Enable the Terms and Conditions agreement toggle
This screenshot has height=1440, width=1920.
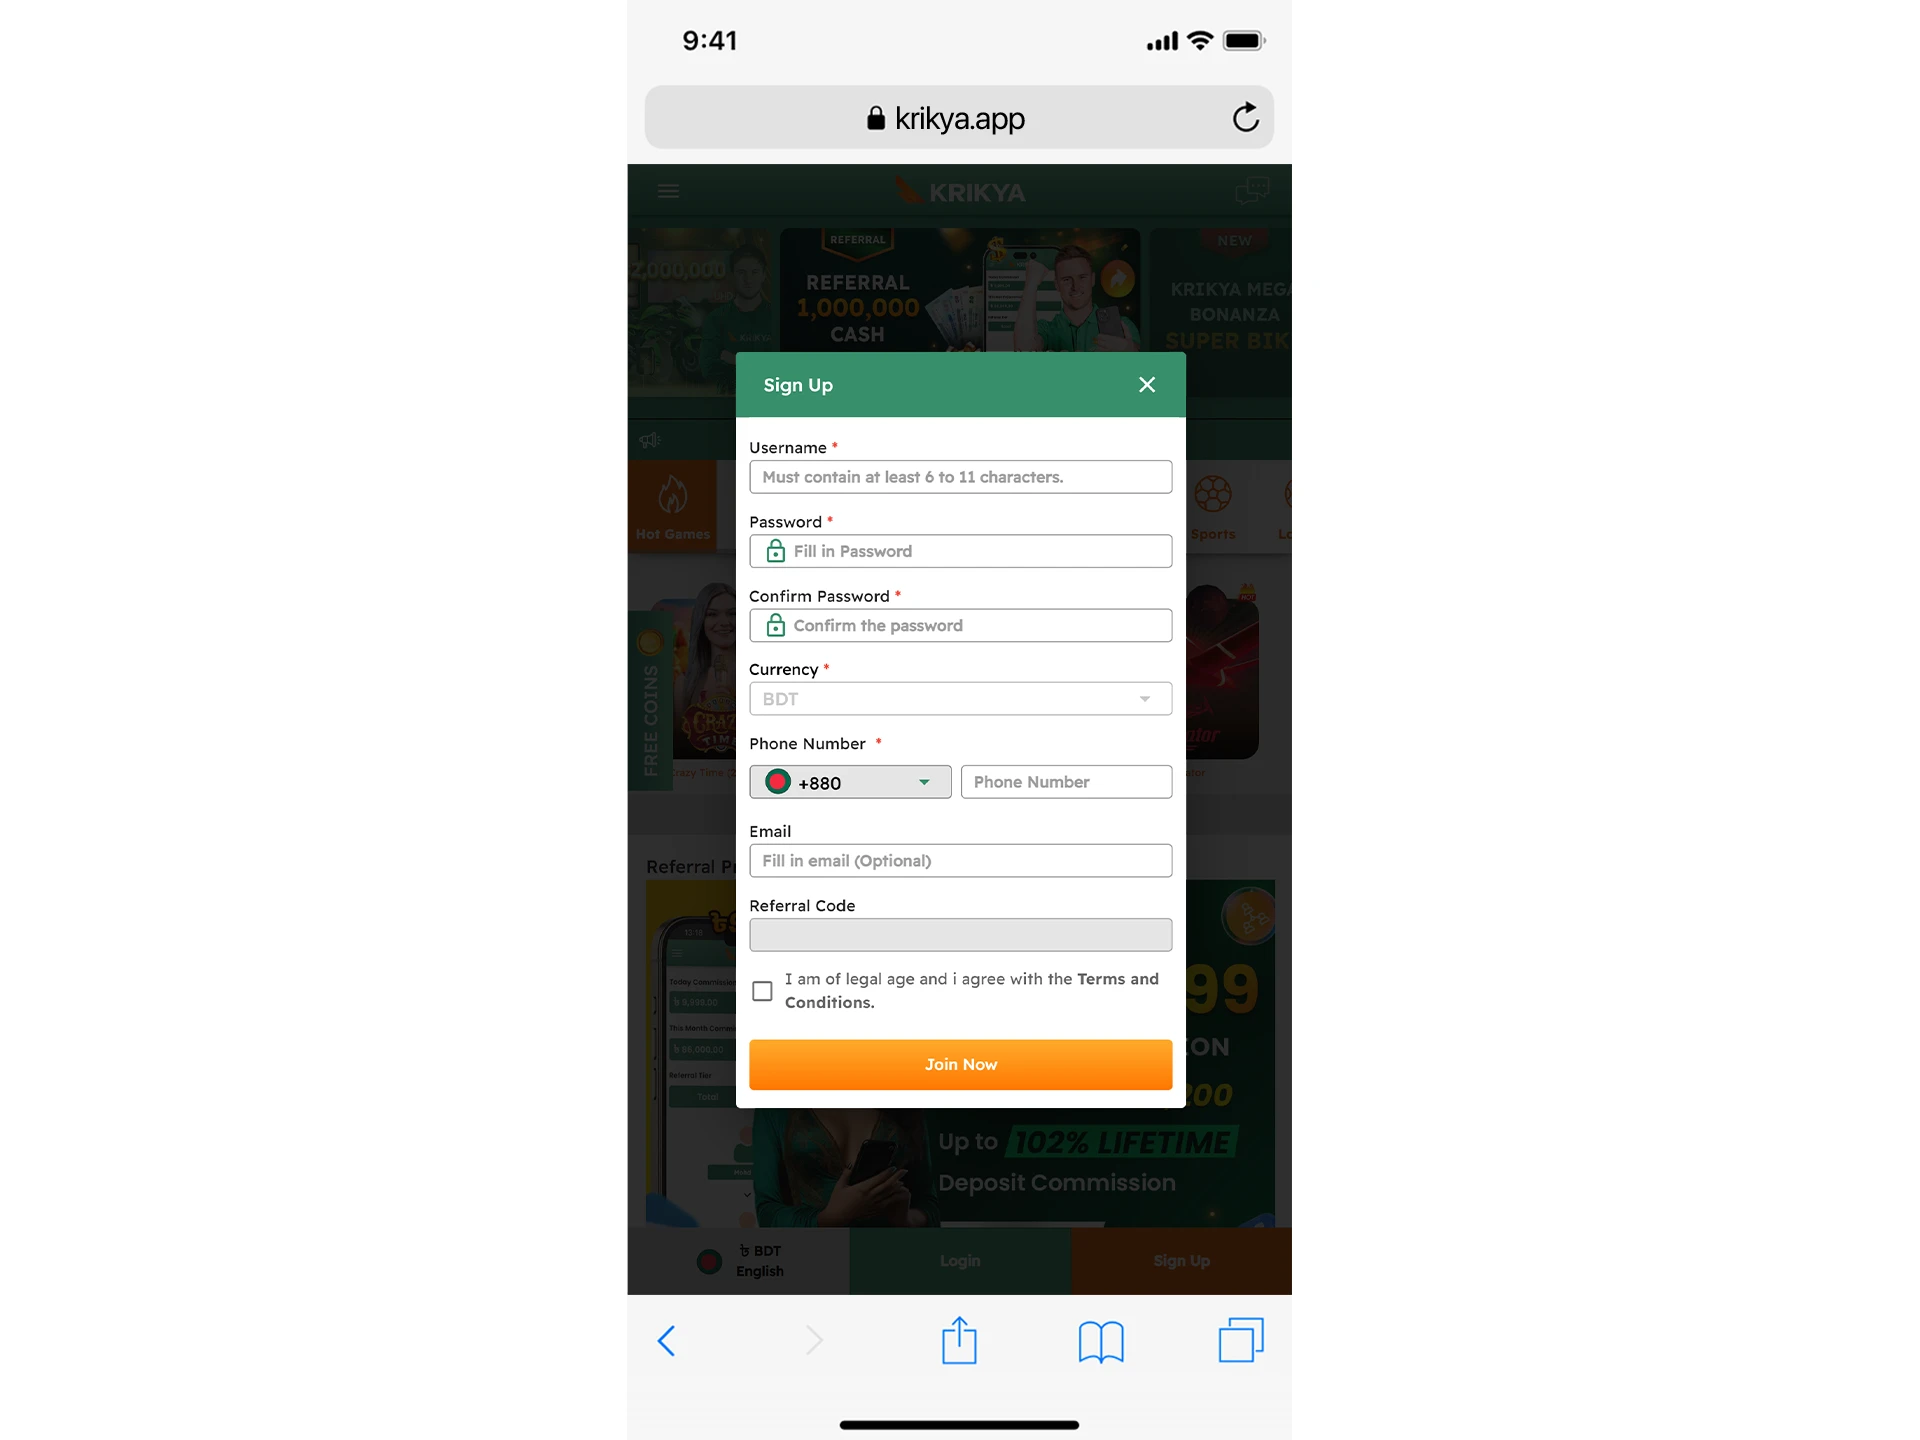(x=762, y=991)
